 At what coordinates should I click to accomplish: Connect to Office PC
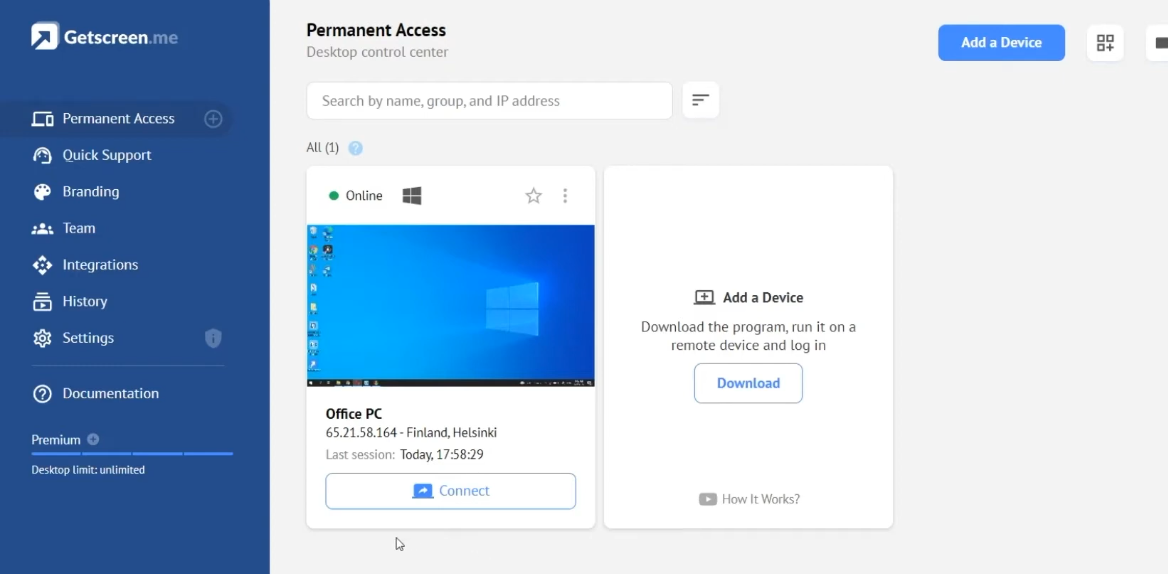pos(451,491)
